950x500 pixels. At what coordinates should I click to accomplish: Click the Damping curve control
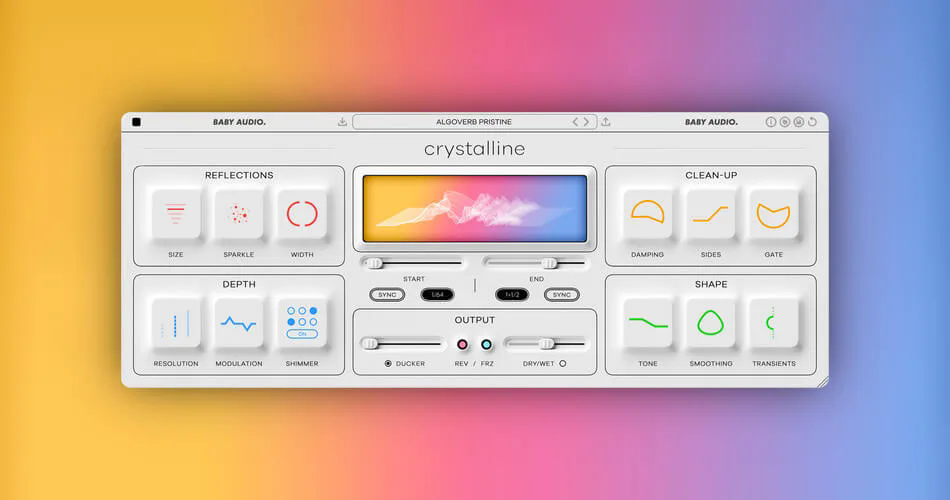(648, 214)
